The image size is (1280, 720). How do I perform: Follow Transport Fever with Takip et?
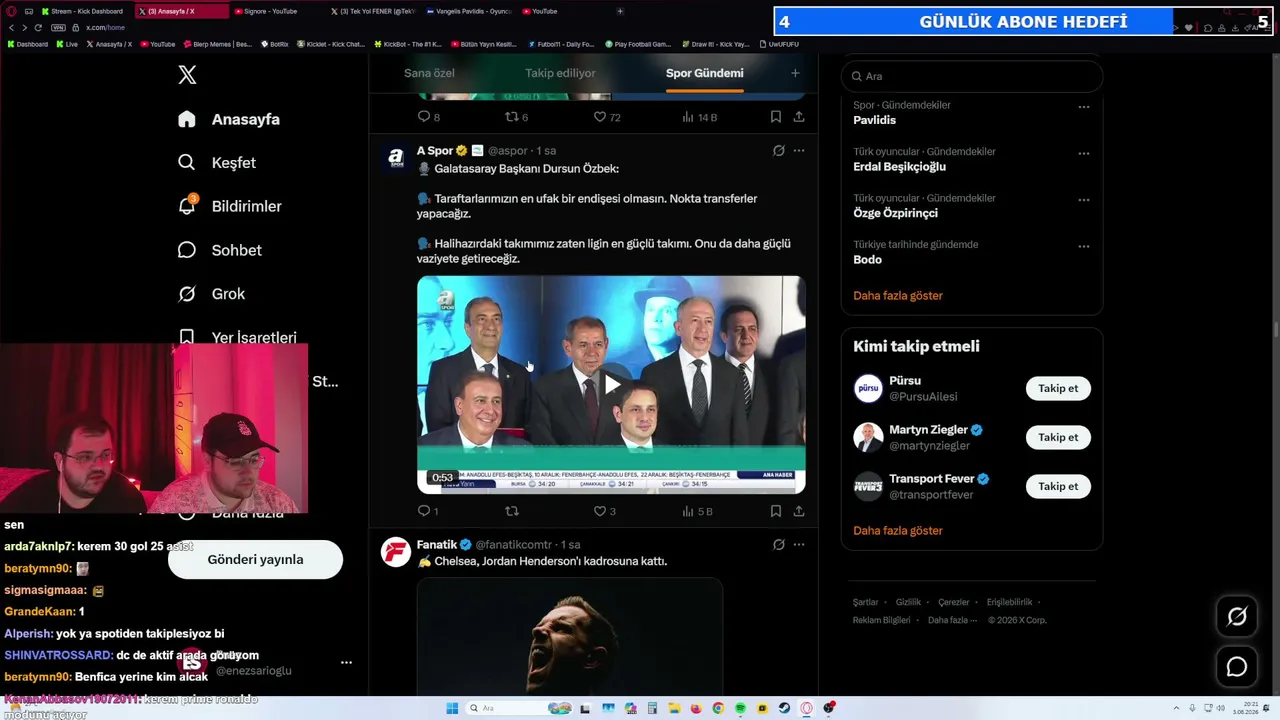1058,486
